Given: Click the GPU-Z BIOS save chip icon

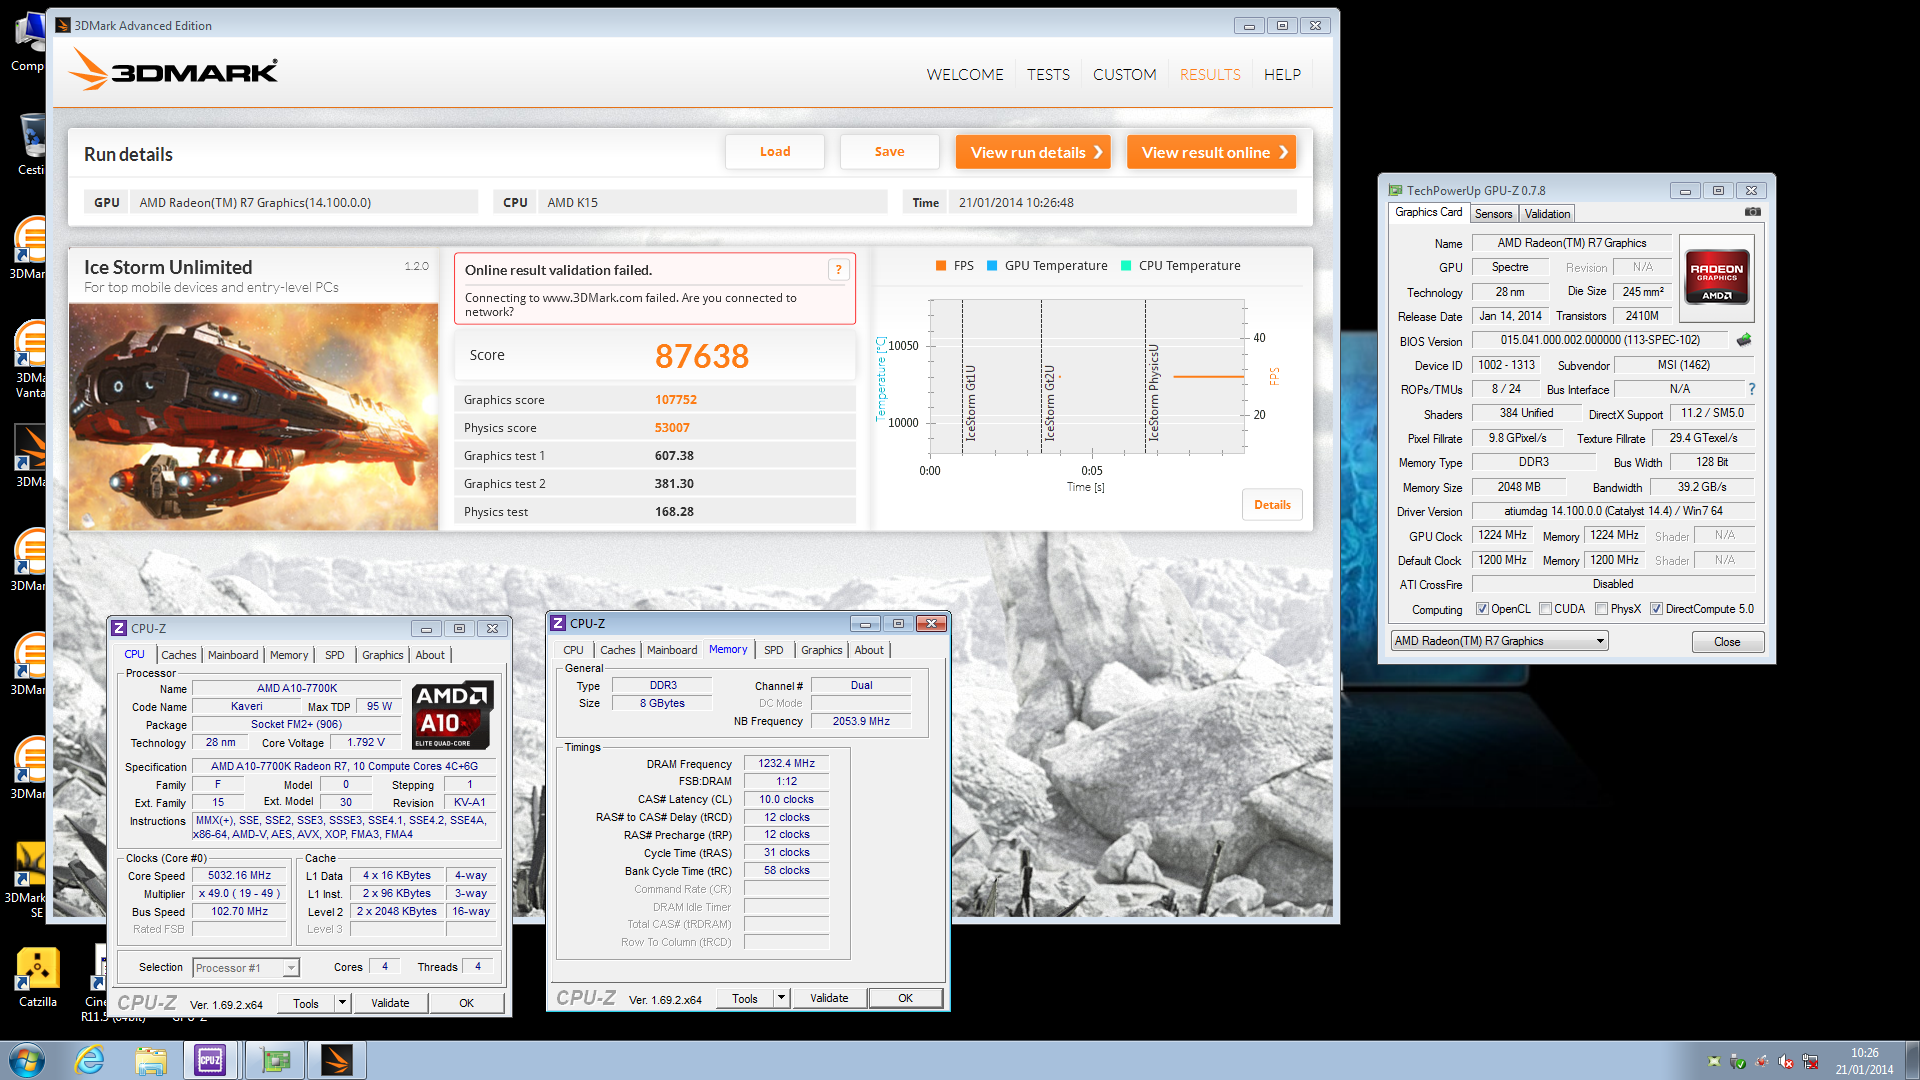Looking at the screenshot, I should [x=1744, y=340].
